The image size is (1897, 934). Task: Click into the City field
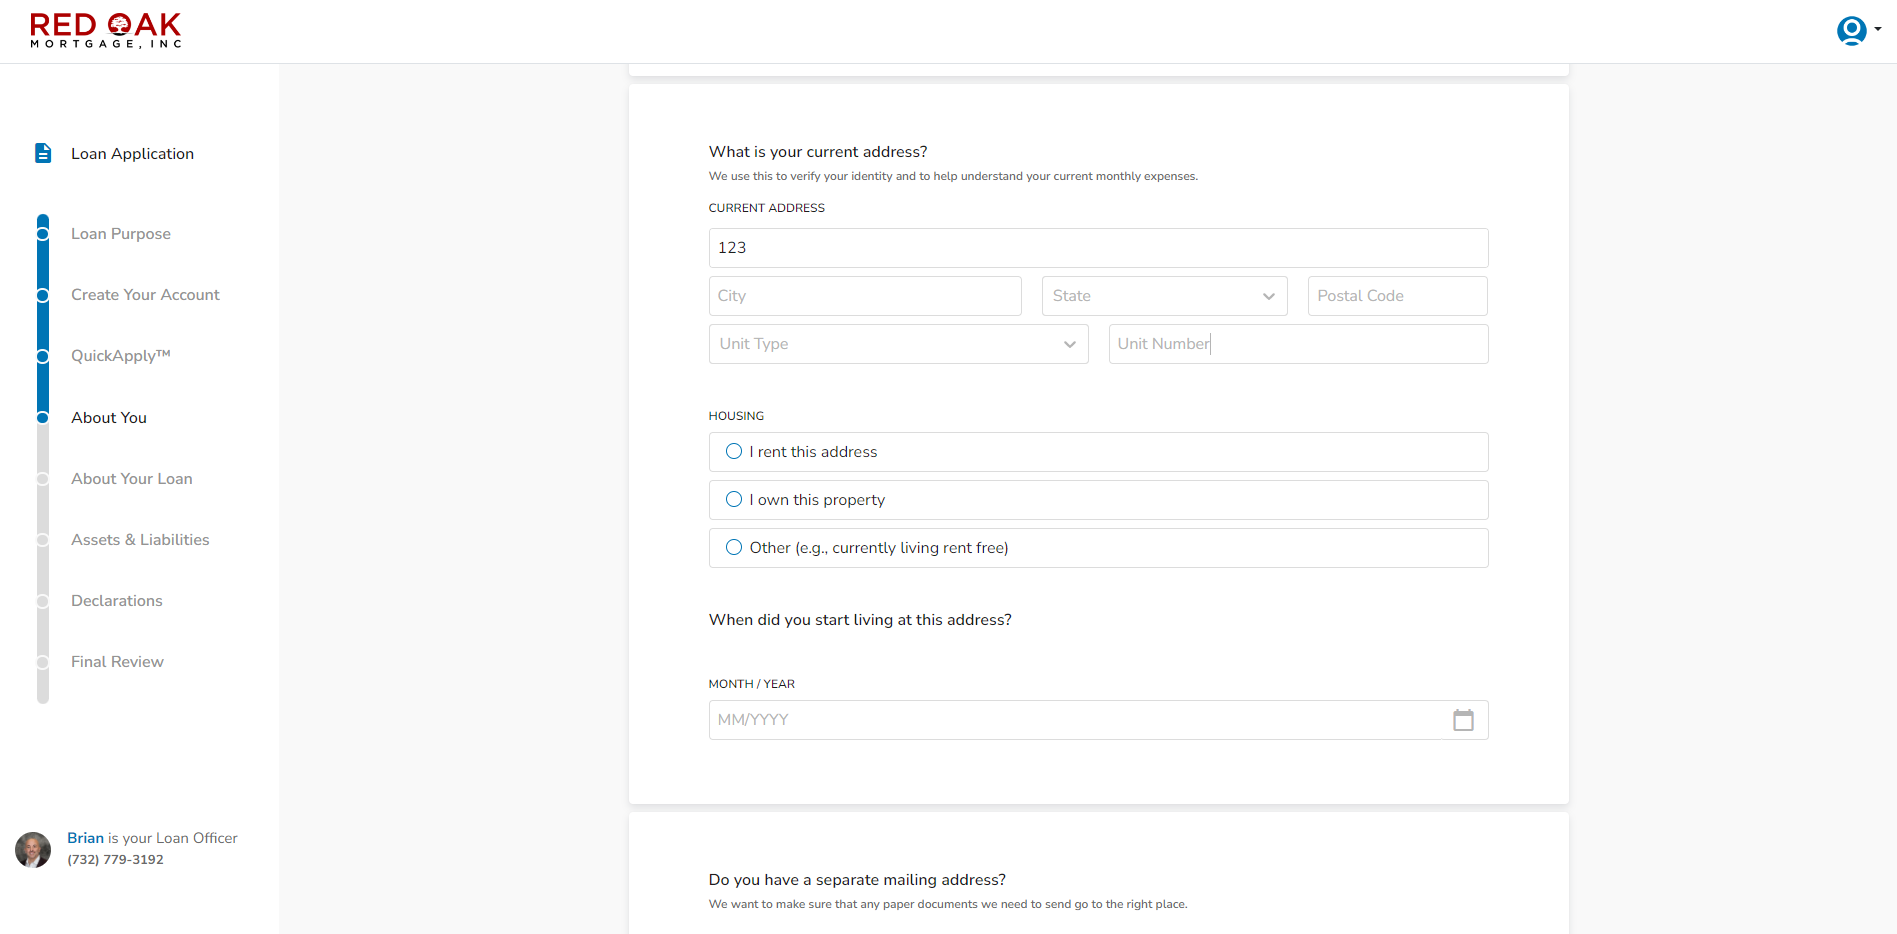click(865, 296)
